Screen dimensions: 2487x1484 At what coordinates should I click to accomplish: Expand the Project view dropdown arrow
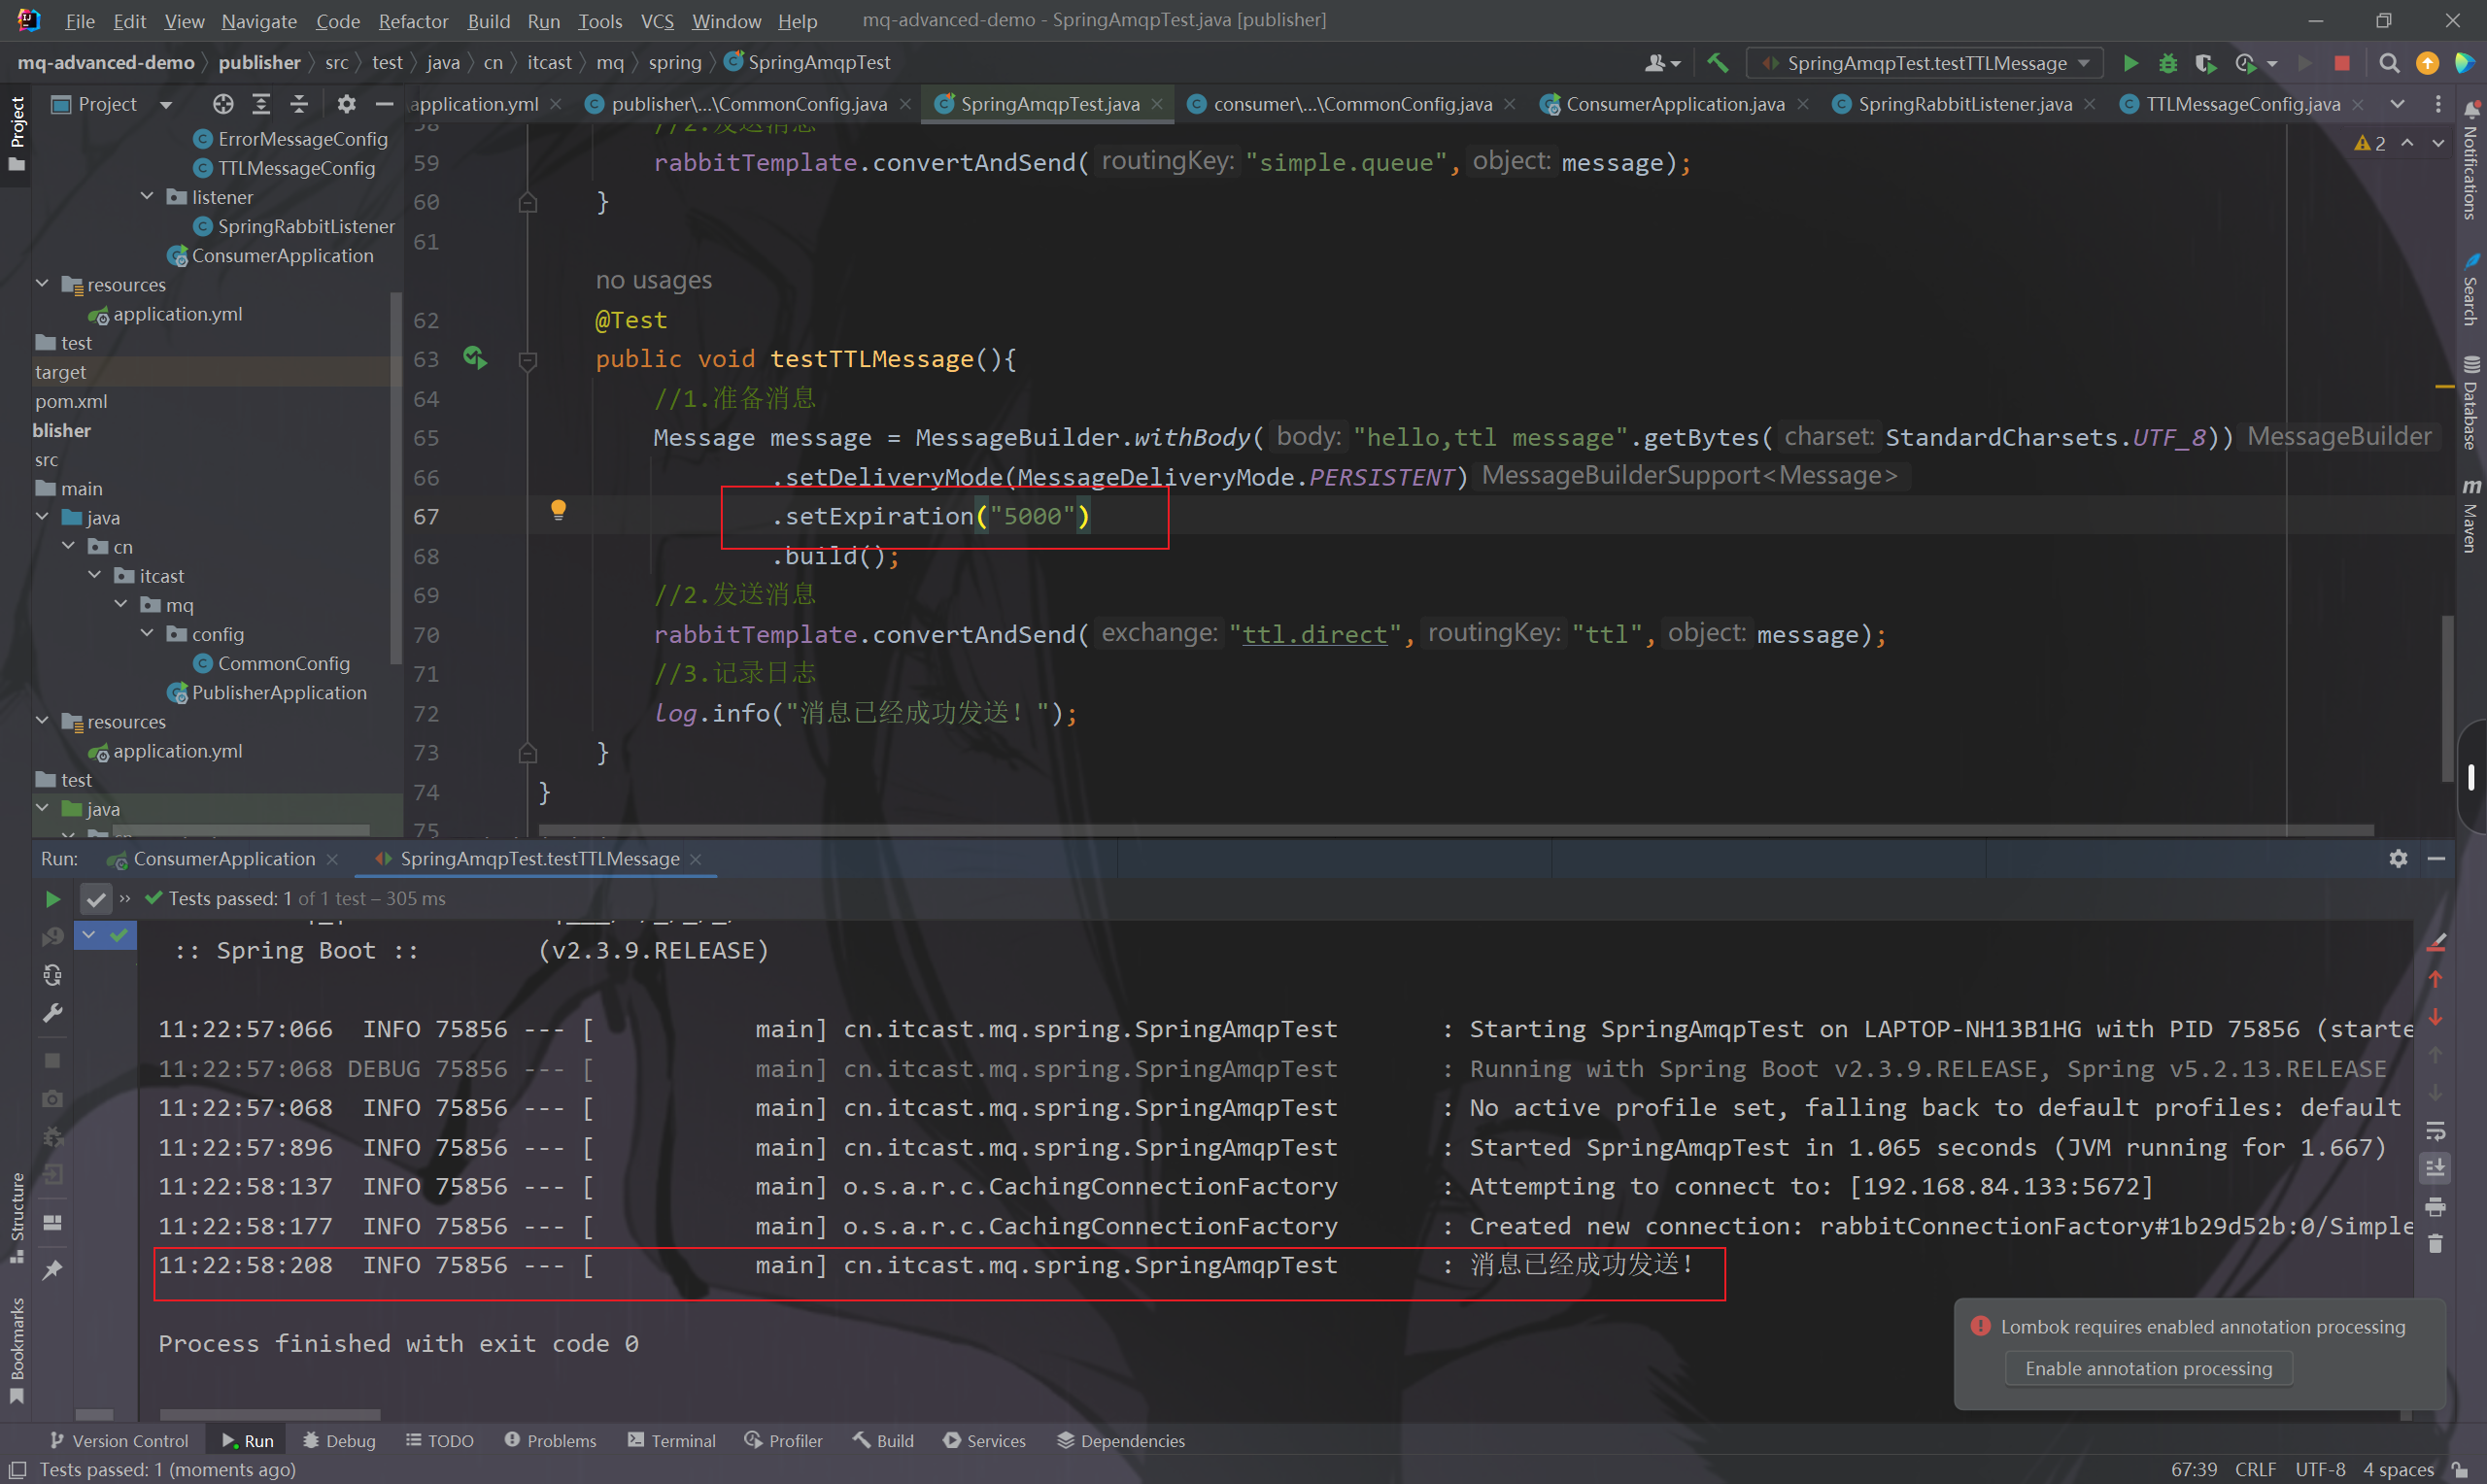(166, 104)
